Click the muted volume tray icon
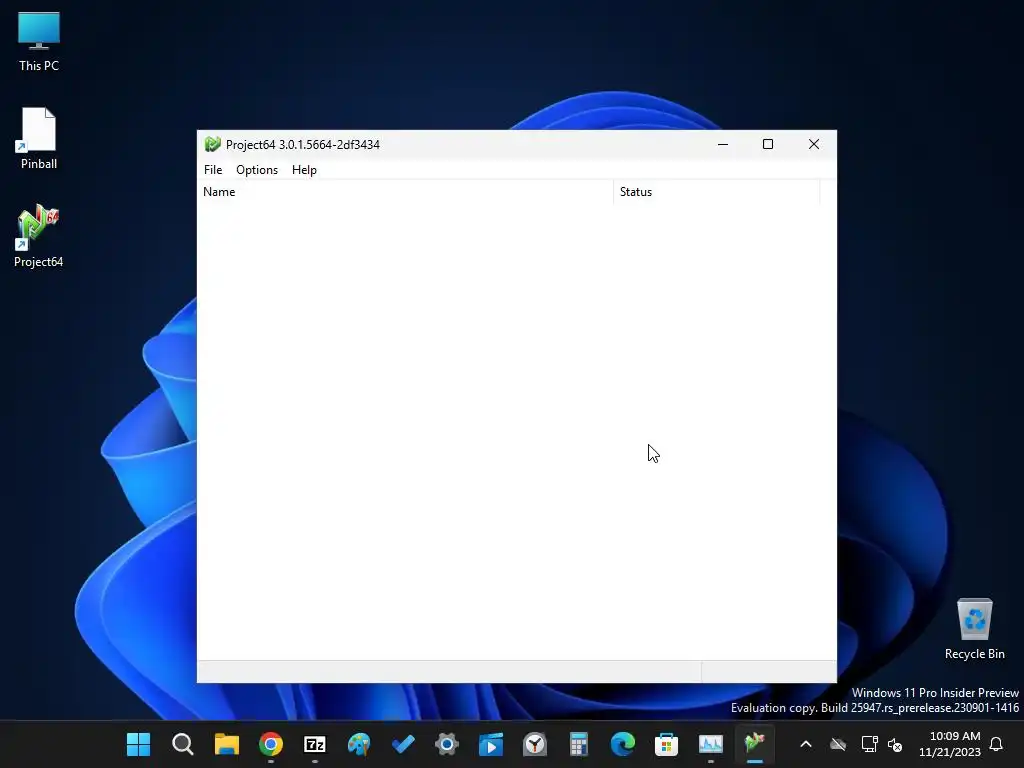Screen dimensions: 1024x768 (895, 744)
